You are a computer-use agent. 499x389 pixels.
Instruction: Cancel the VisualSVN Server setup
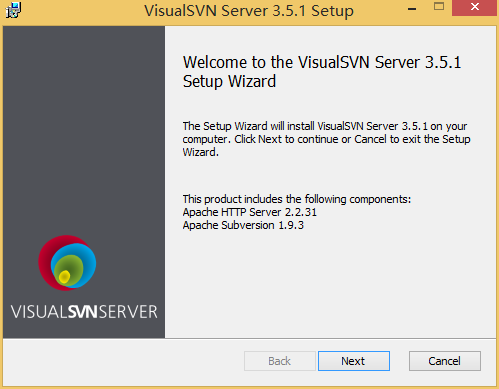tap(445, 361)
